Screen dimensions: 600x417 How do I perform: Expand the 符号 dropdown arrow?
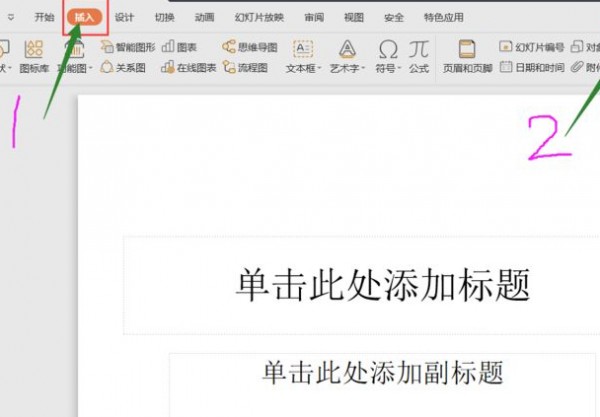(399, 69)
